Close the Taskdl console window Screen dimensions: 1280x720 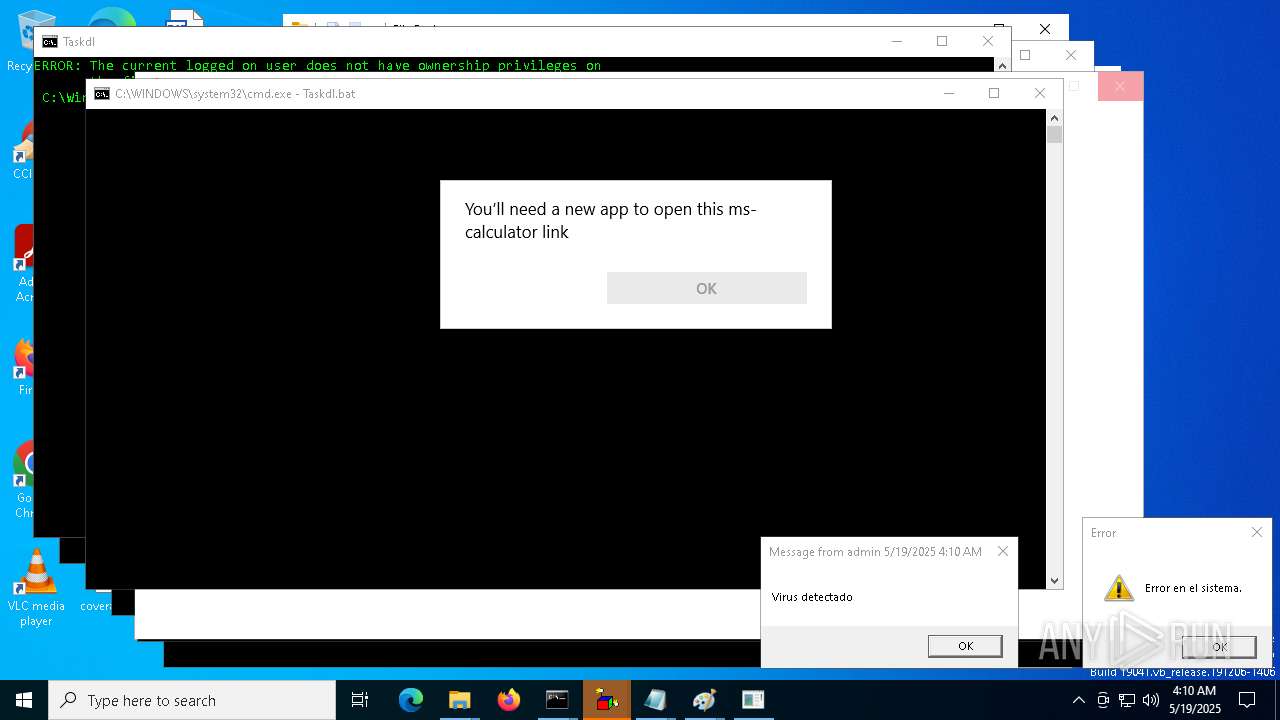coord(988,41)
